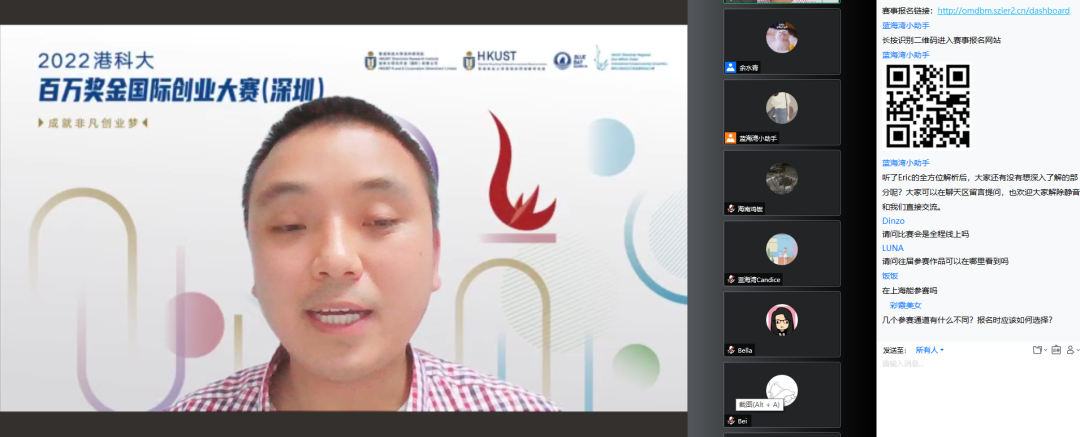
Task: Click the red flame emblem on slide
Action: point(521,172)
